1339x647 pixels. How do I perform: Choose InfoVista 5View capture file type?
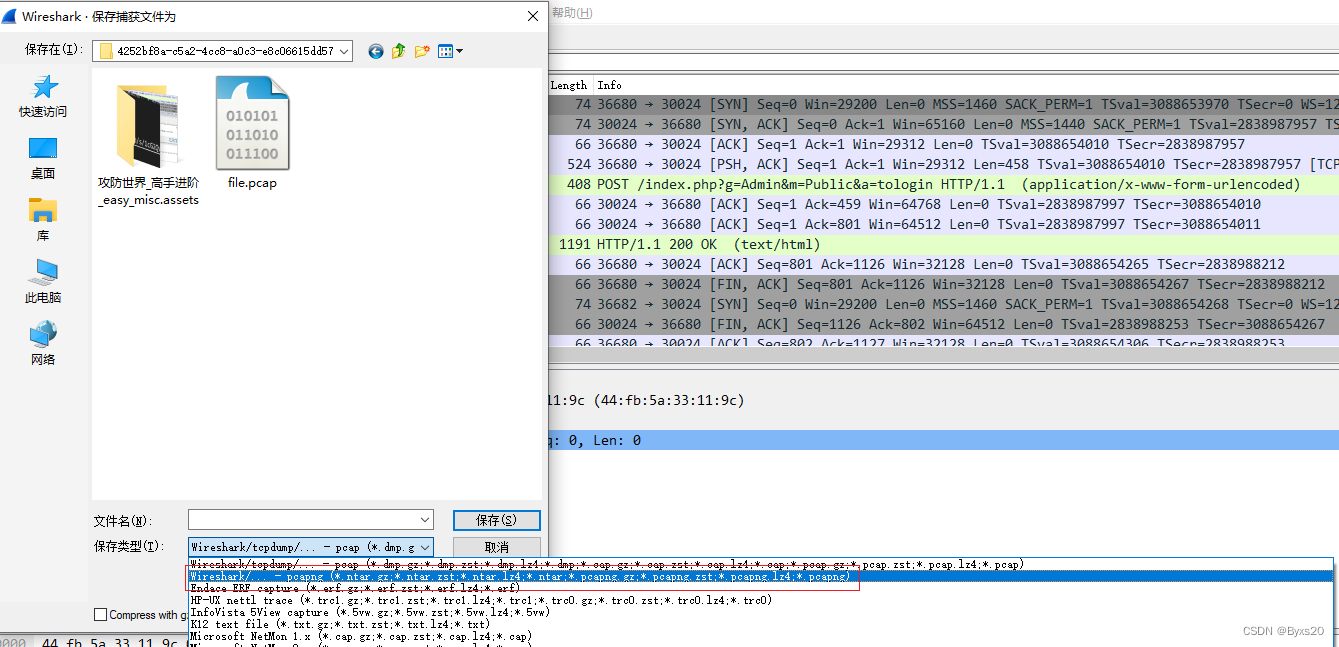[761, 612]
